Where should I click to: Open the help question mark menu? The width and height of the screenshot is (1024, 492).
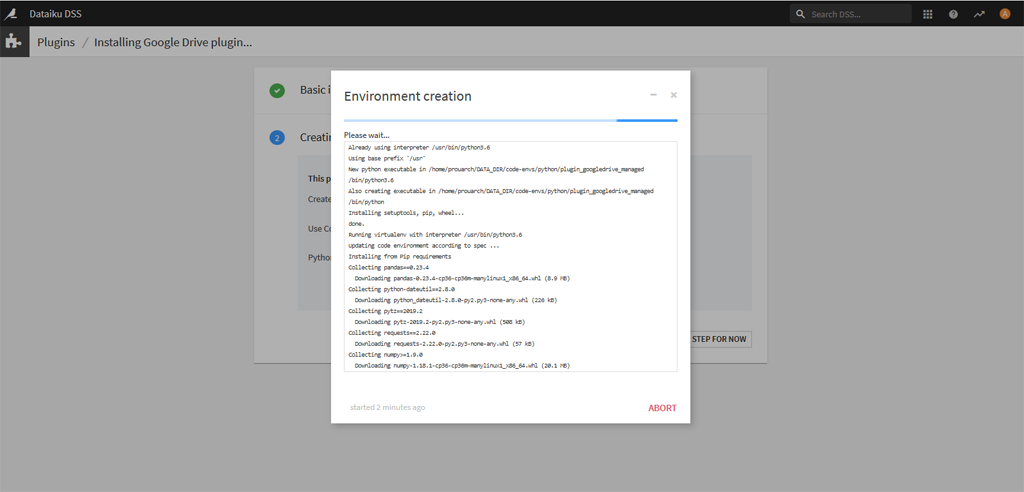(x=953, y=14)
